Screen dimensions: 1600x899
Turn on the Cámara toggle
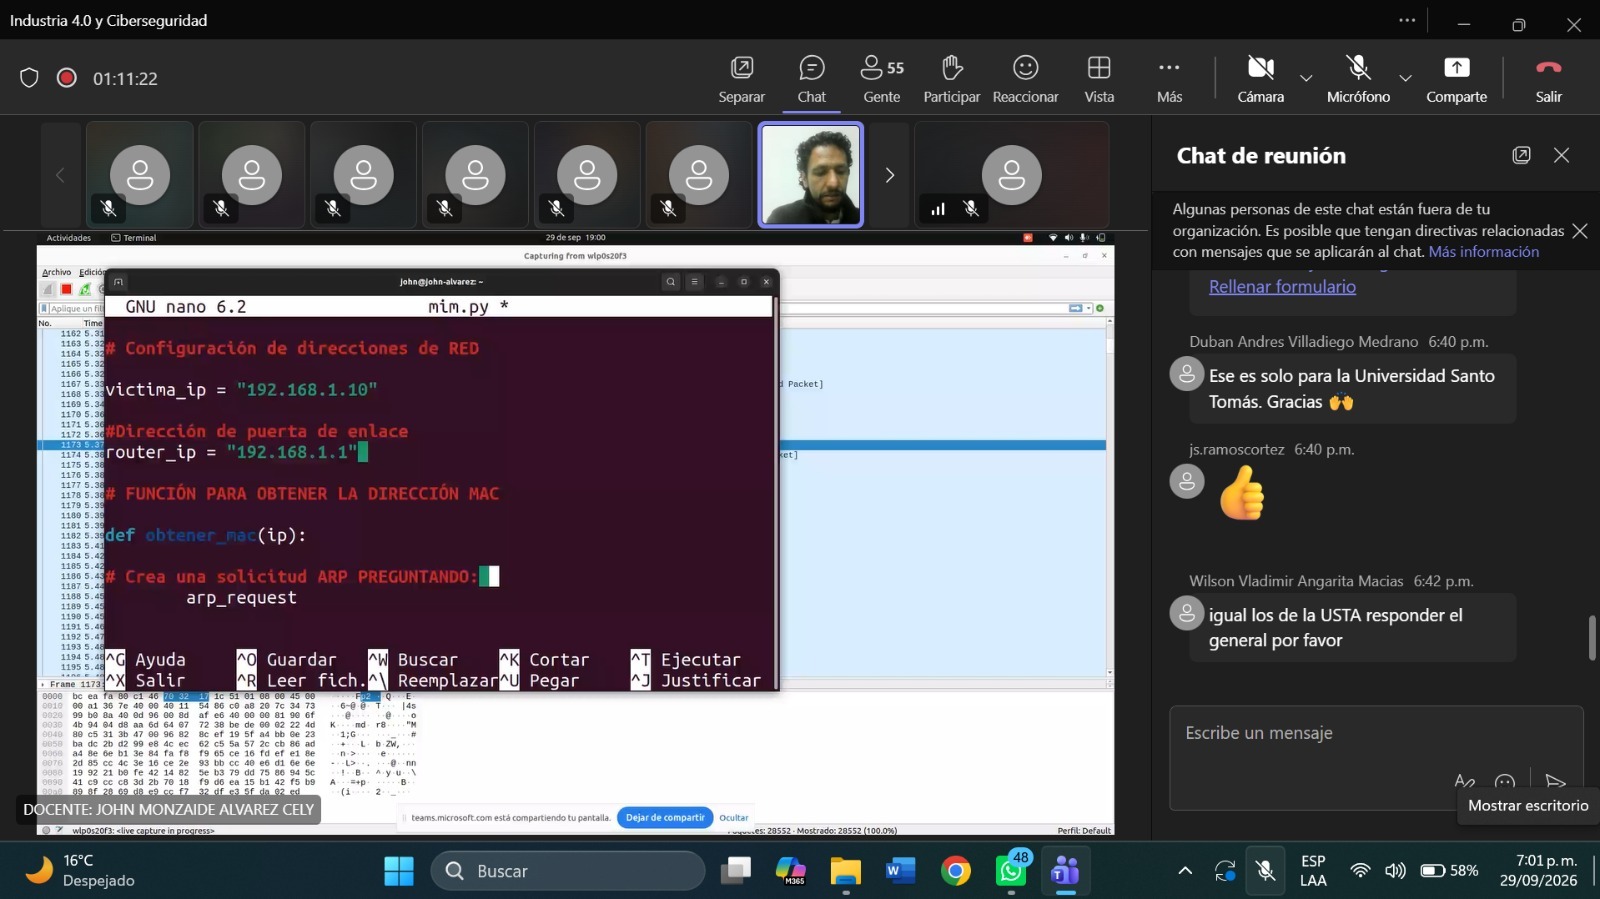click(x=1260, y=79)
